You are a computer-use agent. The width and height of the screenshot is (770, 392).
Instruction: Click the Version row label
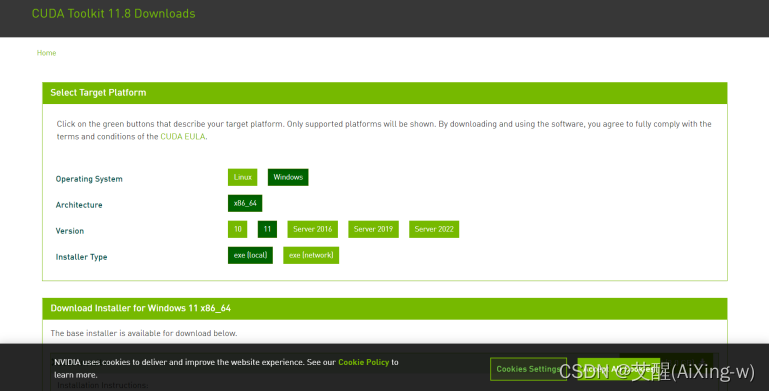coord(70,231)
